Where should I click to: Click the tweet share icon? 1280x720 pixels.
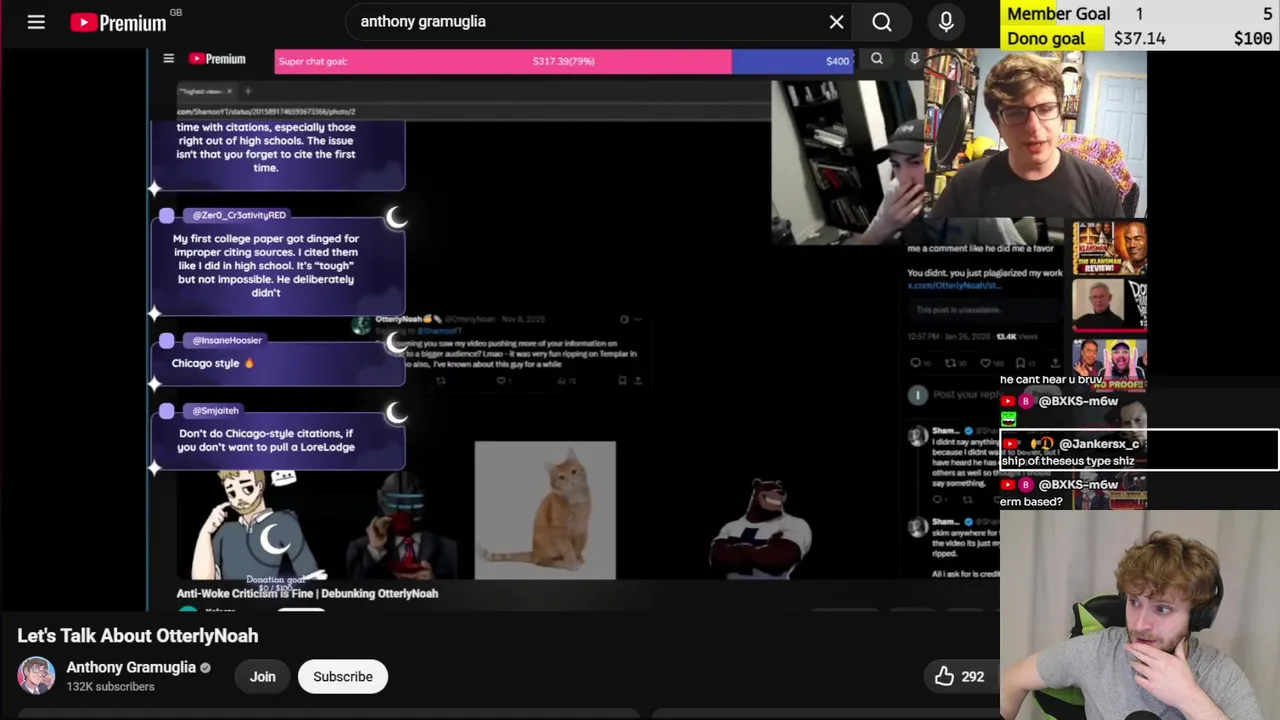pos(1055,363)
